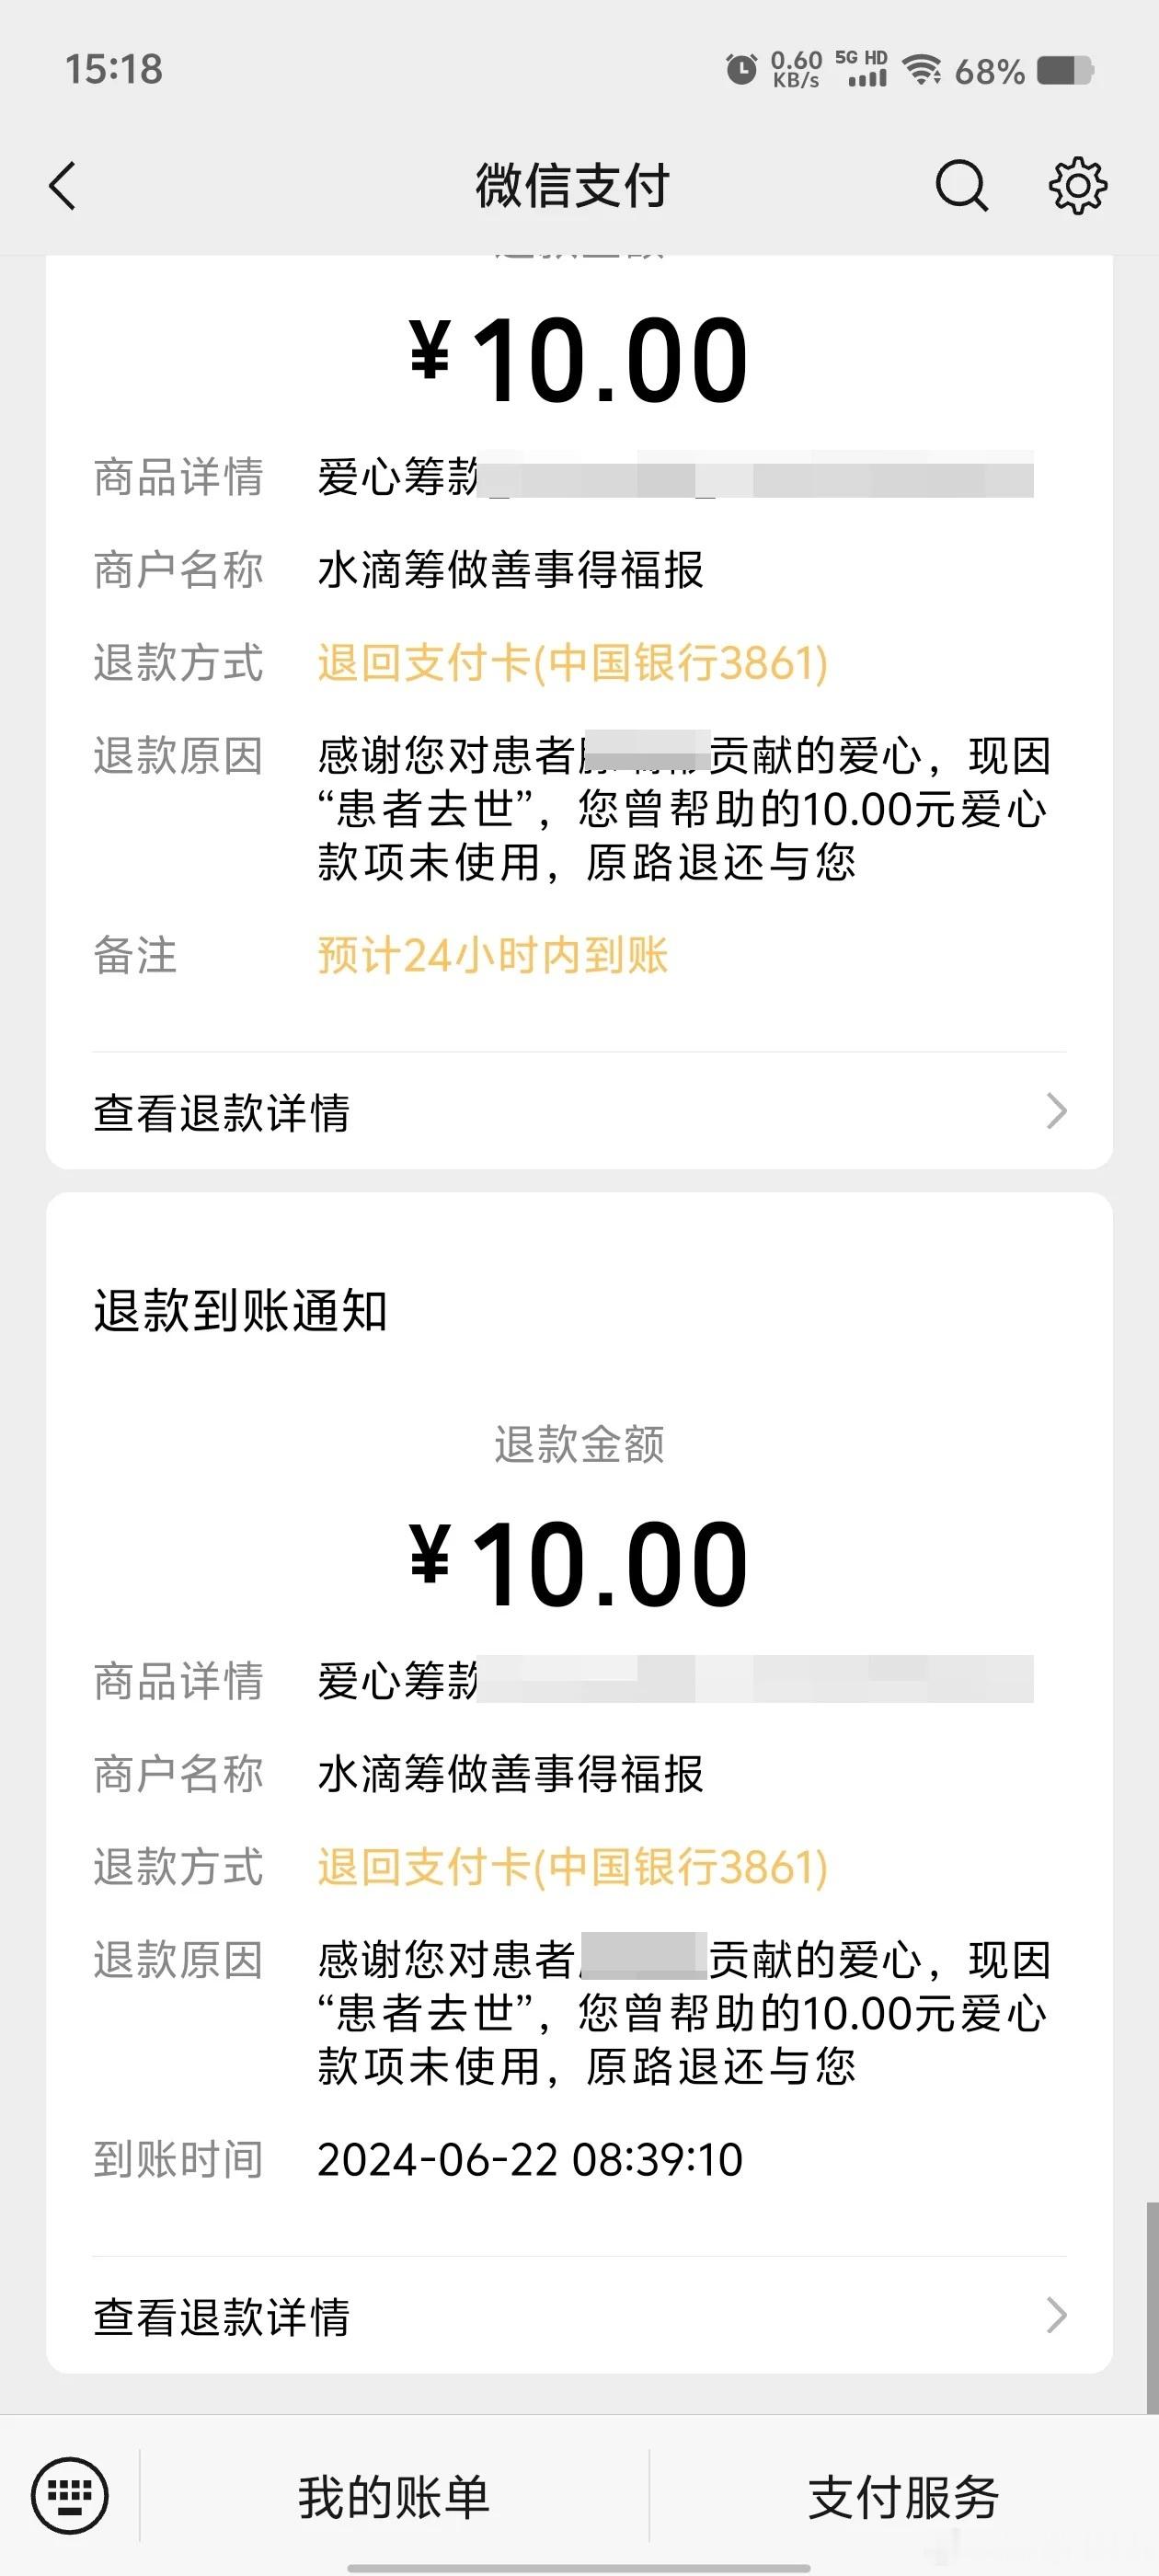This screenshot has width=1159, height=2576.
Task: Open WeChat Pay settings gear
Action: [1077, 186]
